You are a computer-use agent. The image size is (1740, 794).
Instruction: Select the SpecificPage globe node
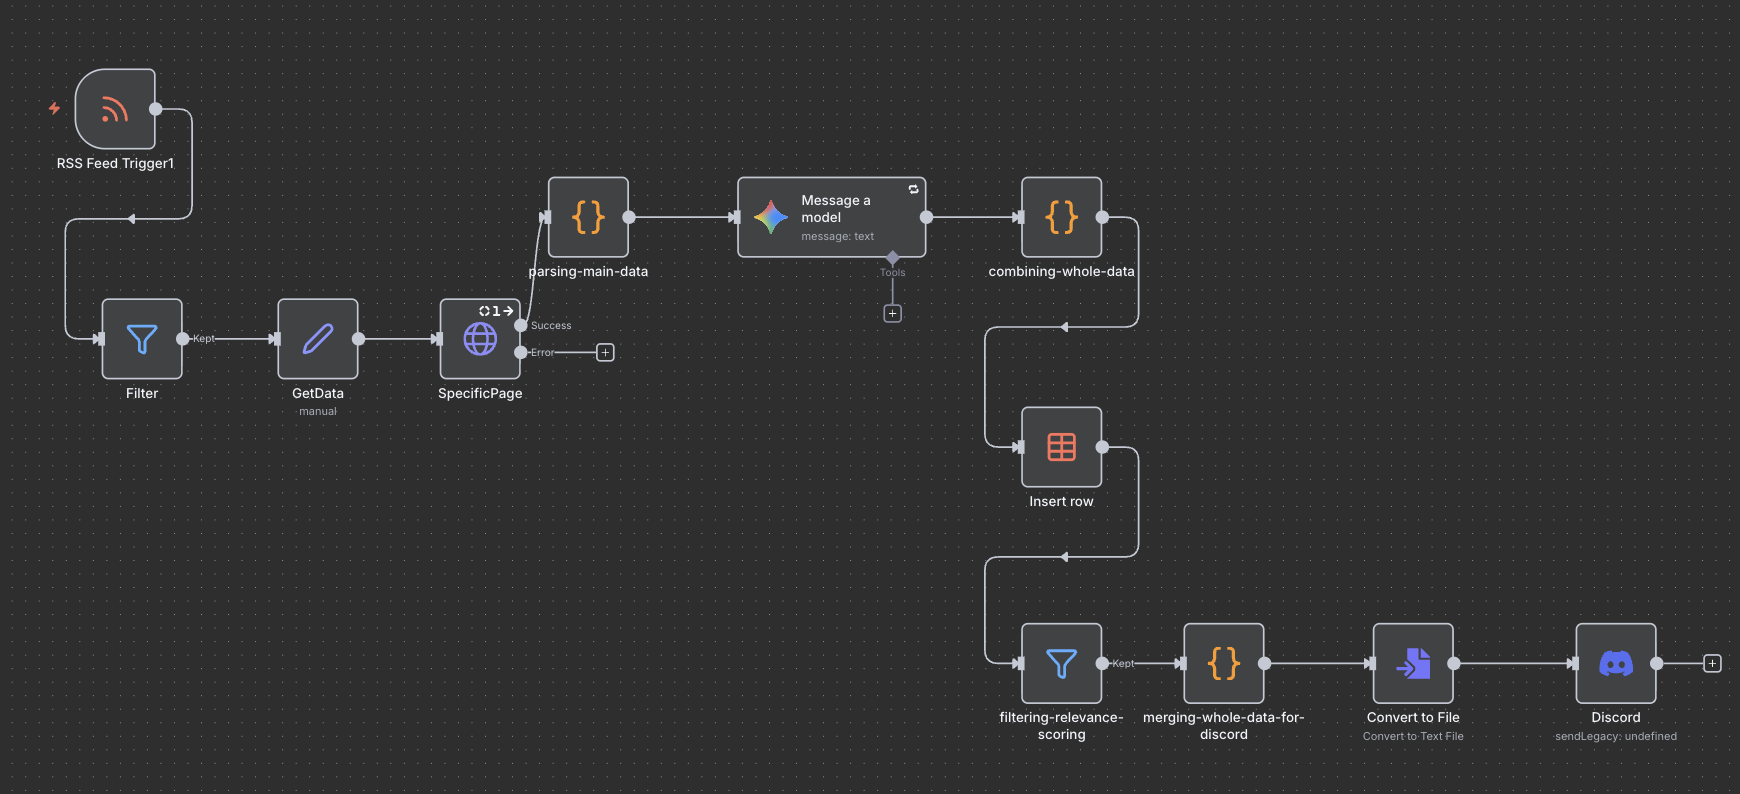tap(480, 339)
